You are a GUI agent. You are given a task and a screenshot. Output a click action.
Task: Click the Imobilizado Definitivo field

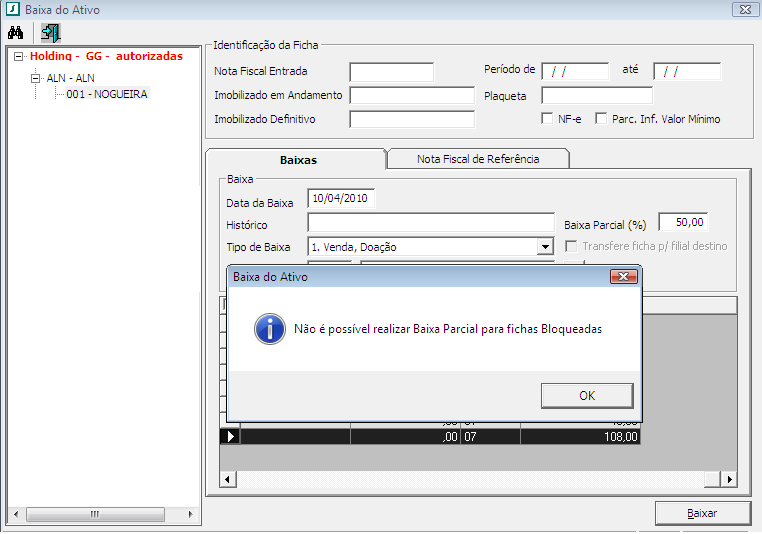pos(412,119)
